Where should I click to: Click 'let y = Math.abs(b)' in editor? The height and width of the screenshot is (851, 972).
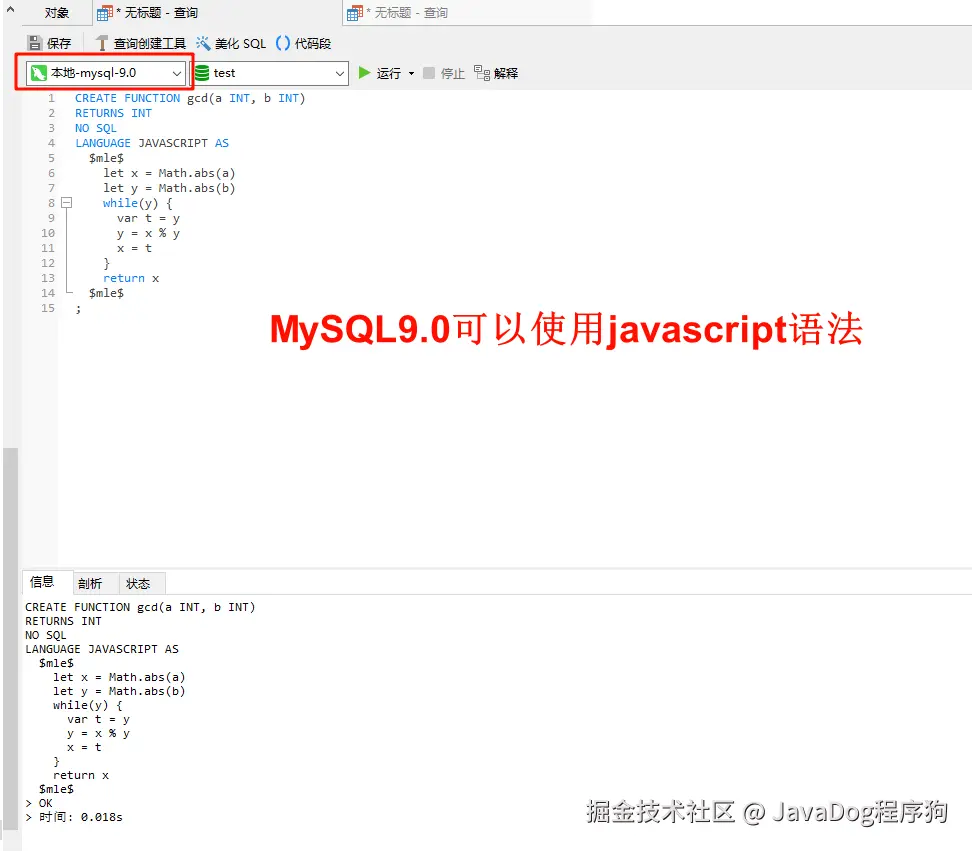pyautogui.click(x=169, y=188)
